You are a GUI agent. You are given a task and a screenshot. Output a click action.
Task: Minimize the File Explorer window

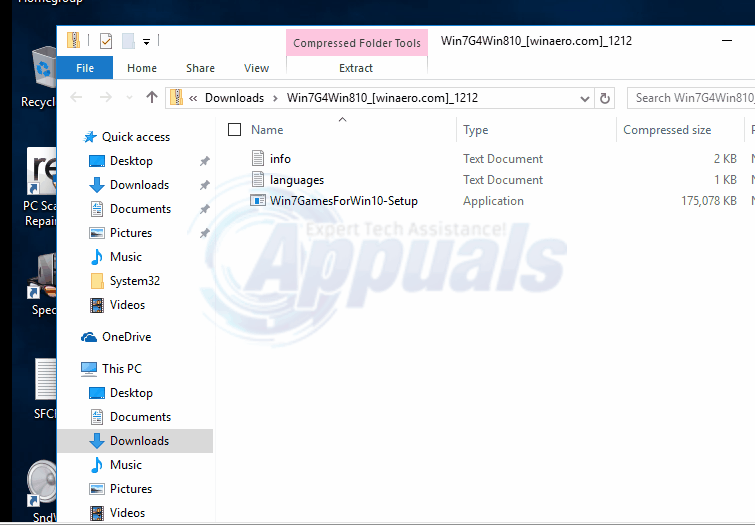click(x=727, y=41)
